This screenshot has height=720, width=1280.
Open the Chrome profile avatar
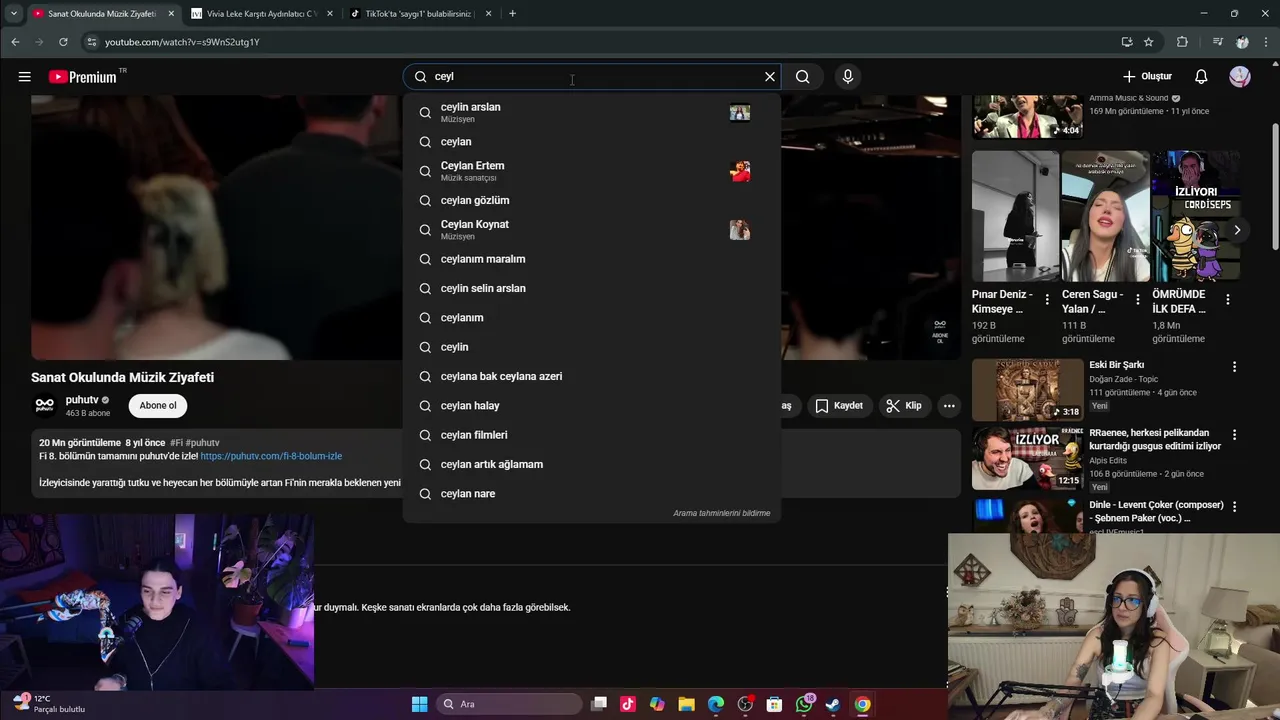tap(1242, 42)
